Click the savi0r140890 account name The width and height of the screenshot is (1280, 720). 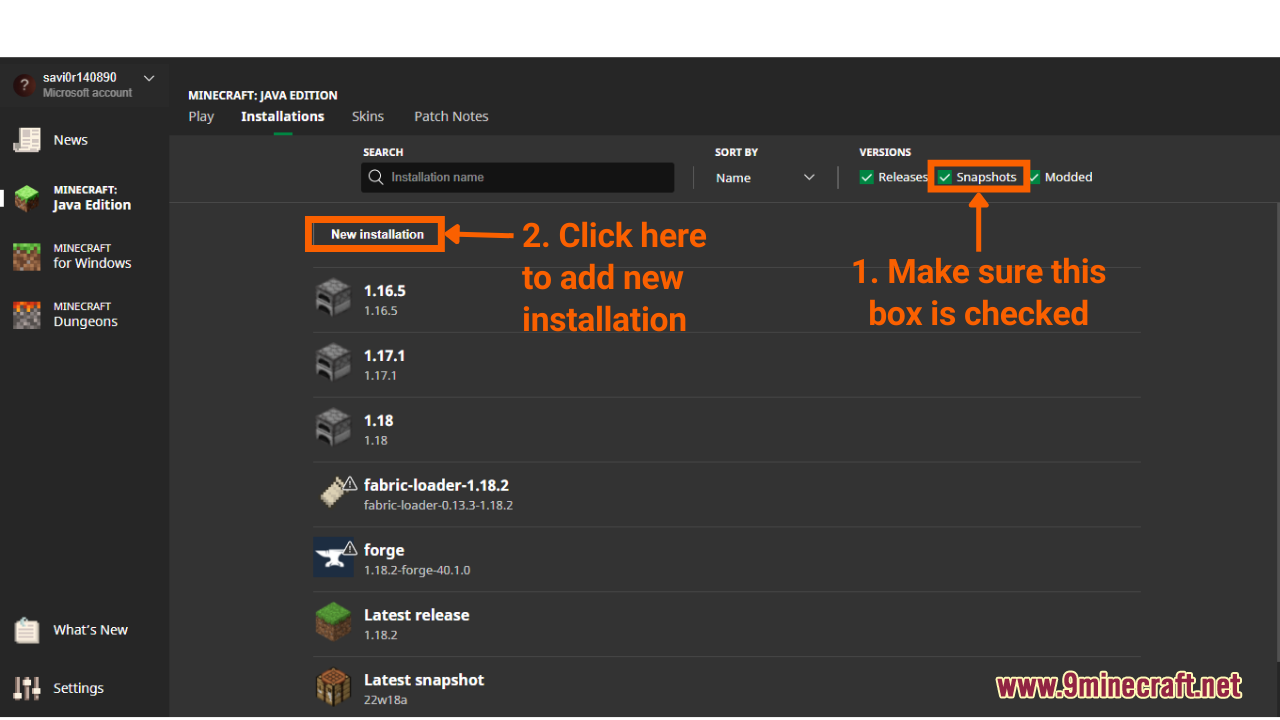(x=80, y=77)
